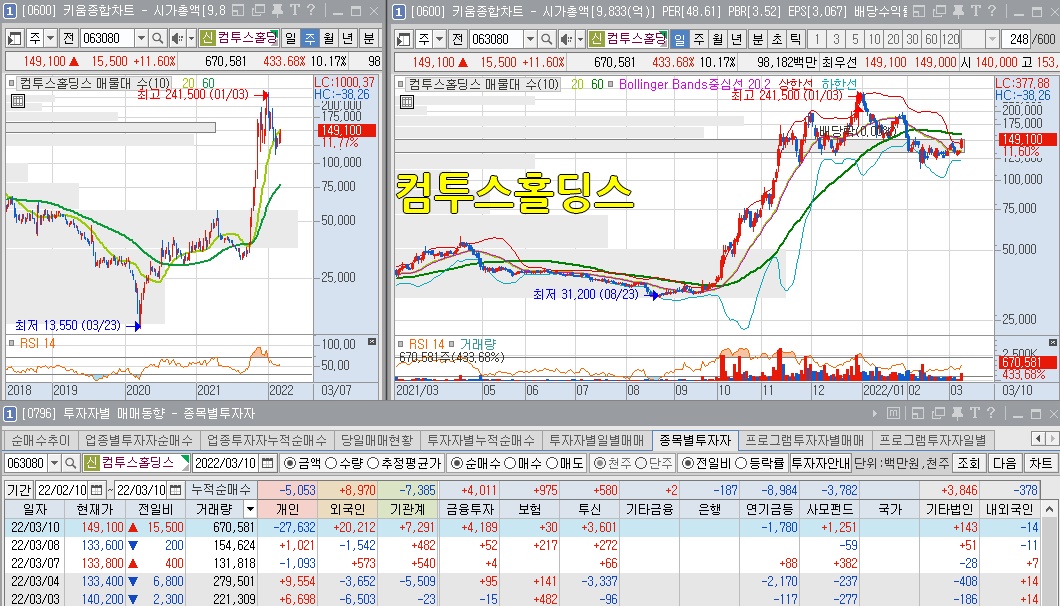The image size is (1060, 606).
Task: Open the speaker dropdown arrow in the left chart
Action: pos(191,39)
